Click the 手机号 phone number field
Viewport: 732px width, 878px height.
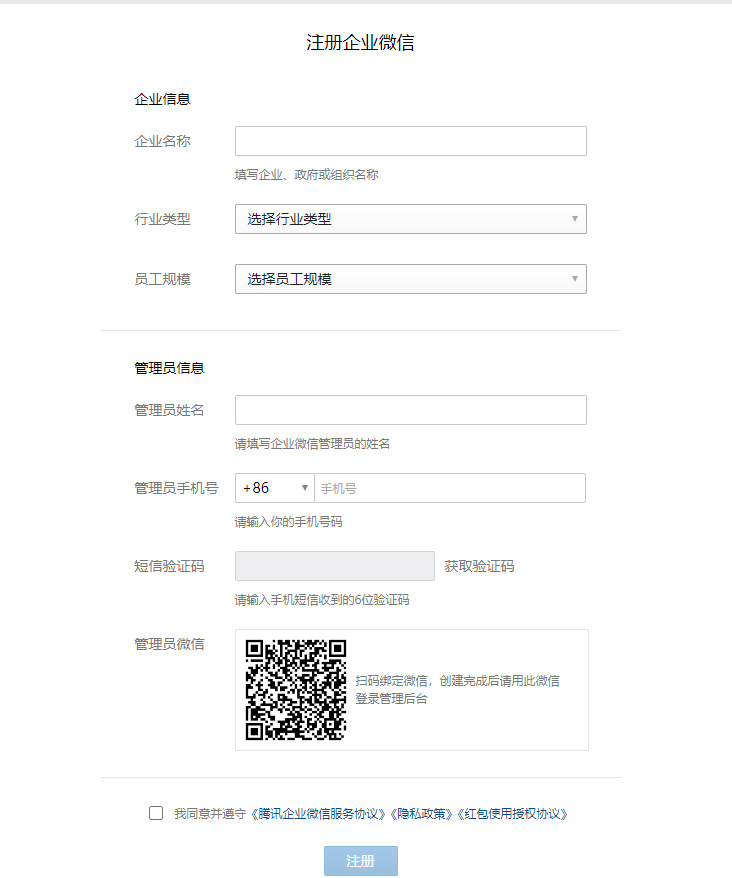450,488
